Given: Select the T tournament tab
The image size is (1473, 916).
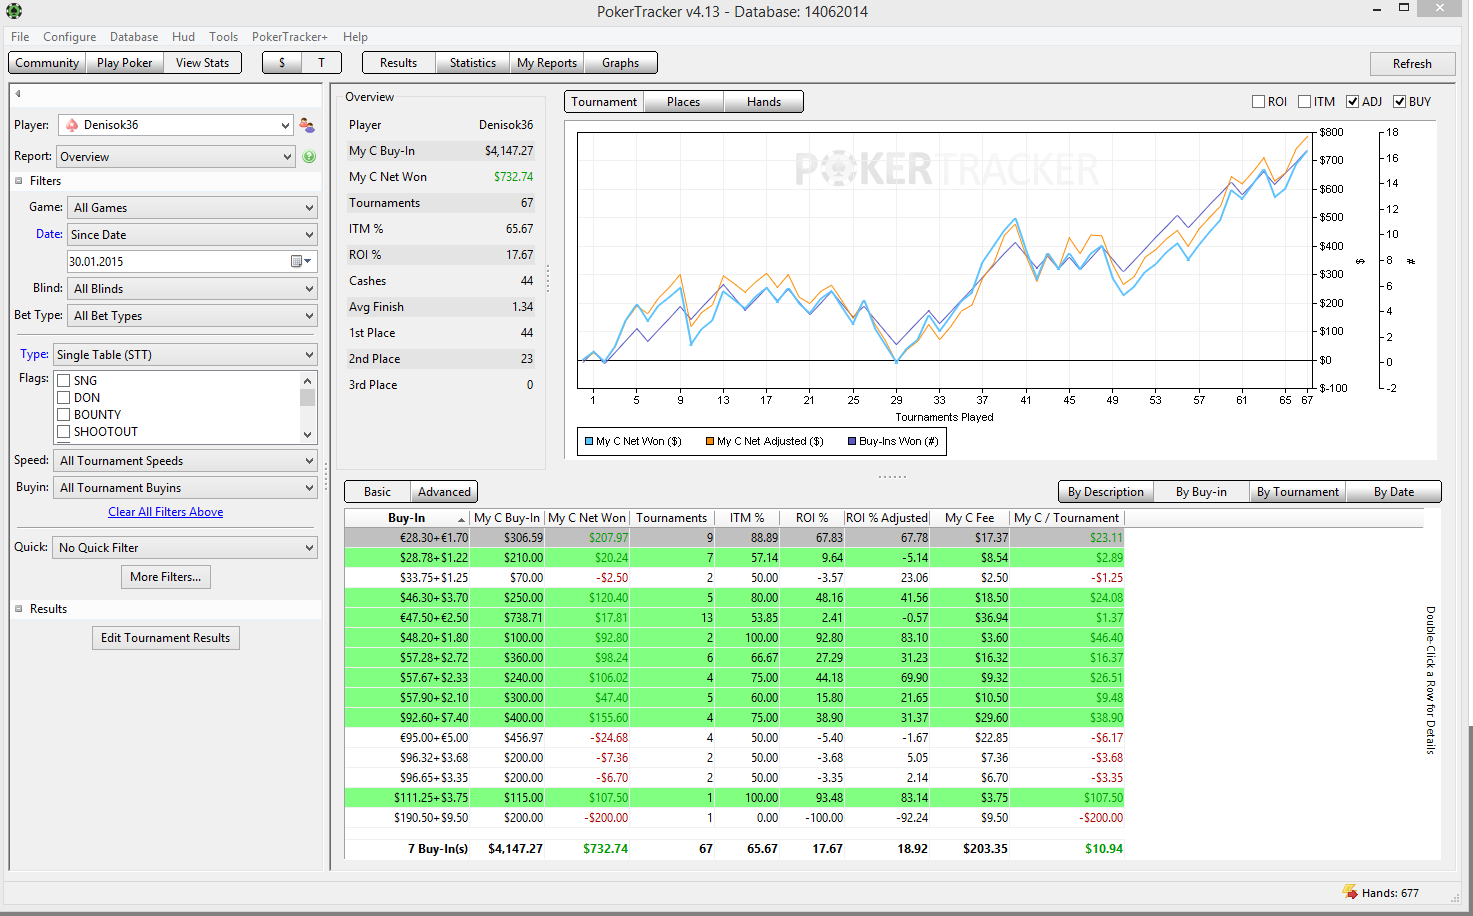Looking at the screenshot, I should tap(321, 63).
